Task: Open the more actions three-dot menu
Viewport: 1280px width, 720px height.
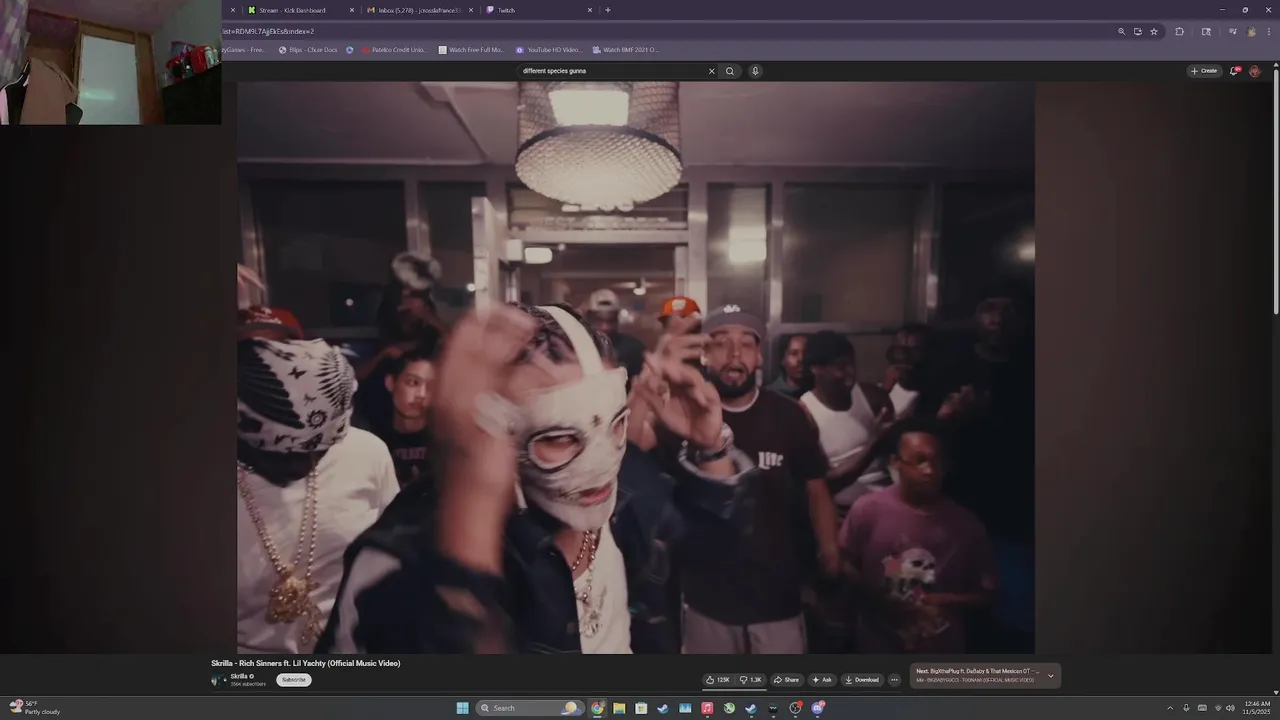Action: tap(894, 680)
